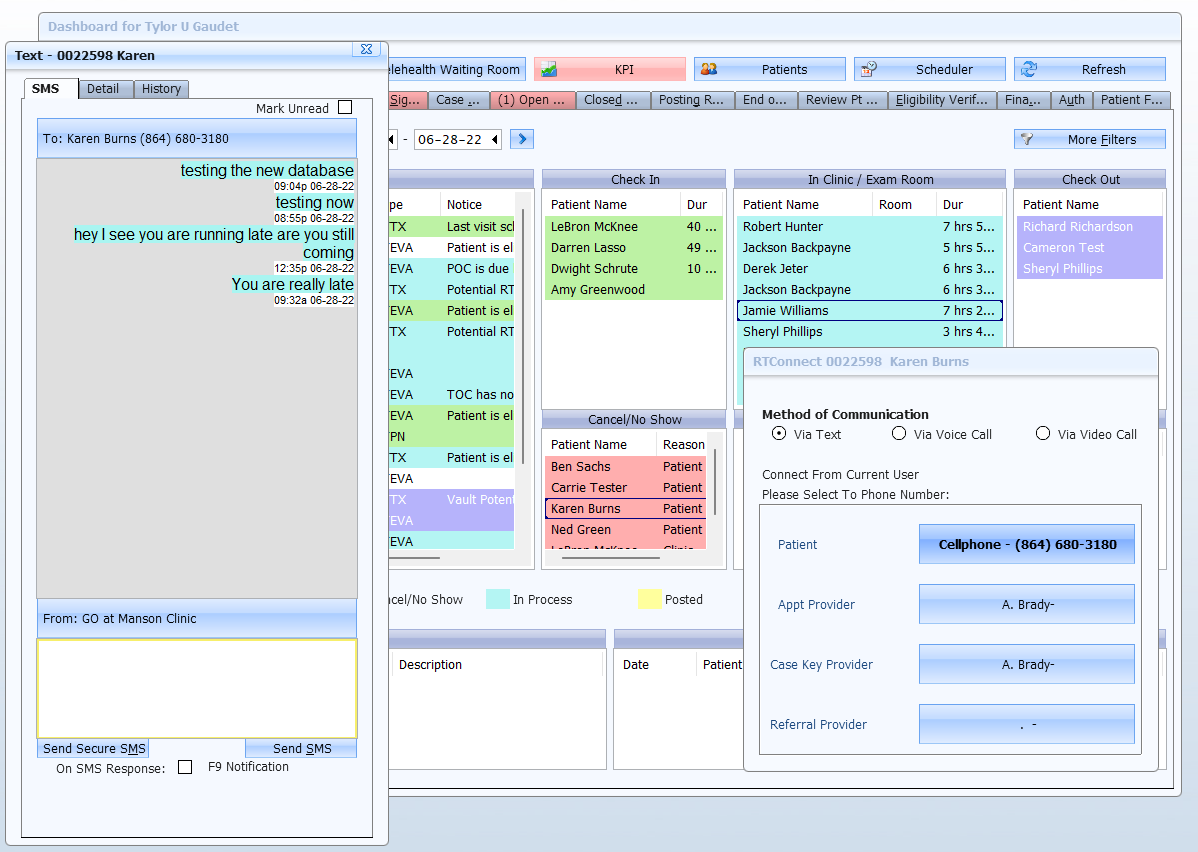Image resolution: width=1198 pixels, height=852 pixels.
Task: Click the Posted yellow legend swatch
Action: coord(649,599)
